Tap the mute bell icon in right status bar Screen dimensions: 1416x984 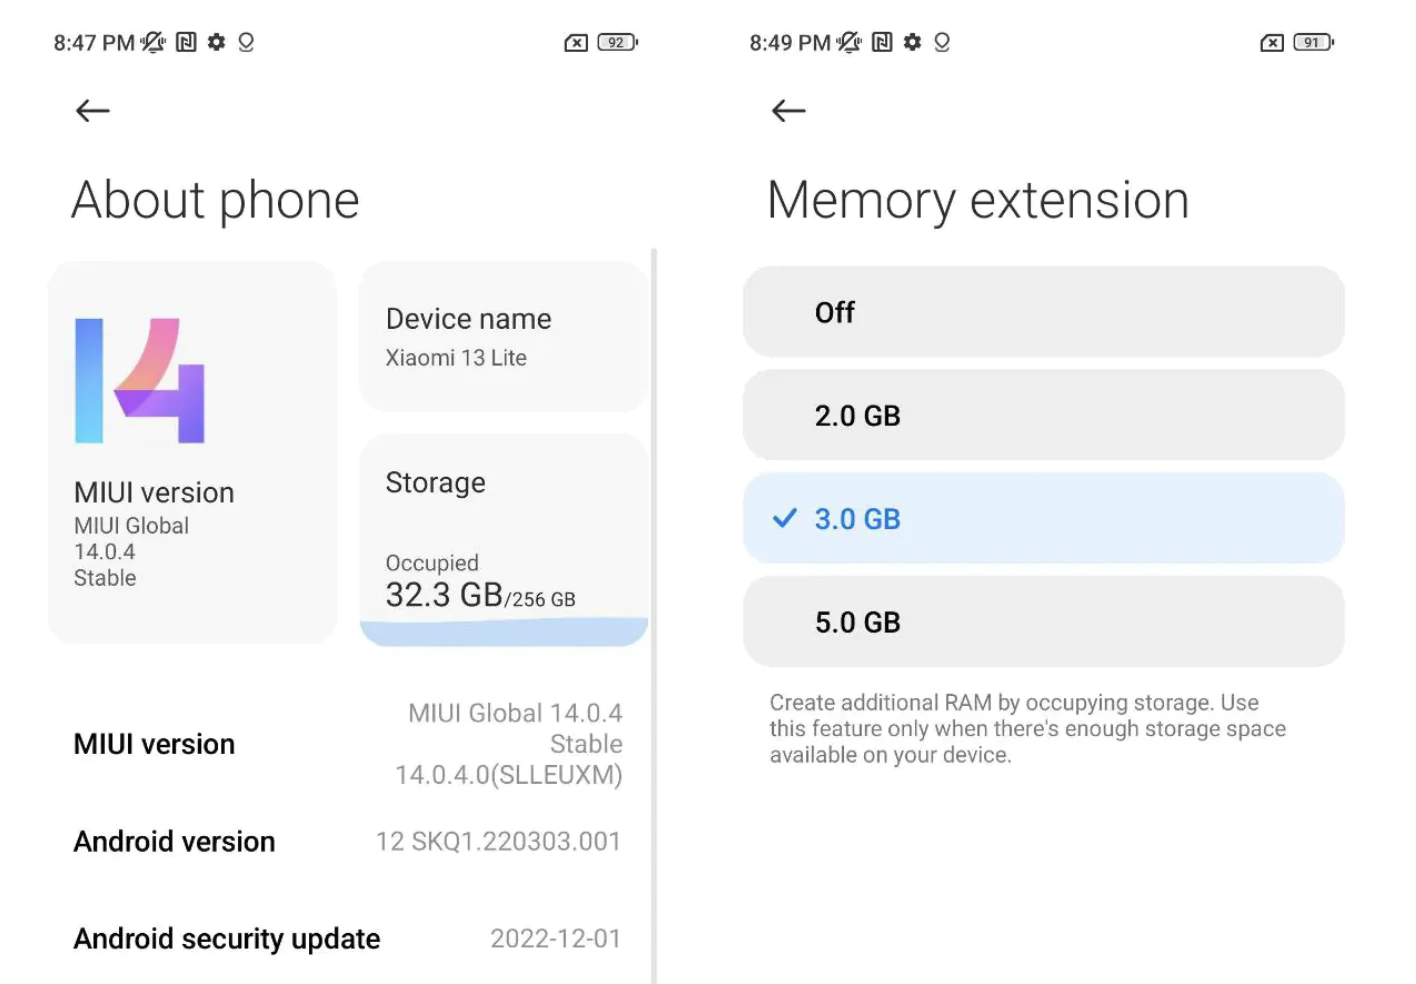[x=849, y=42]
